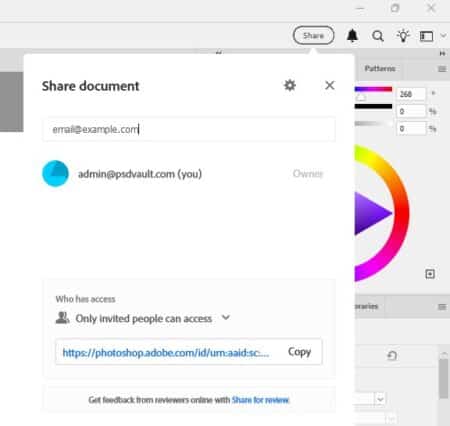Switch to the Patterns tab

[380, 69]
